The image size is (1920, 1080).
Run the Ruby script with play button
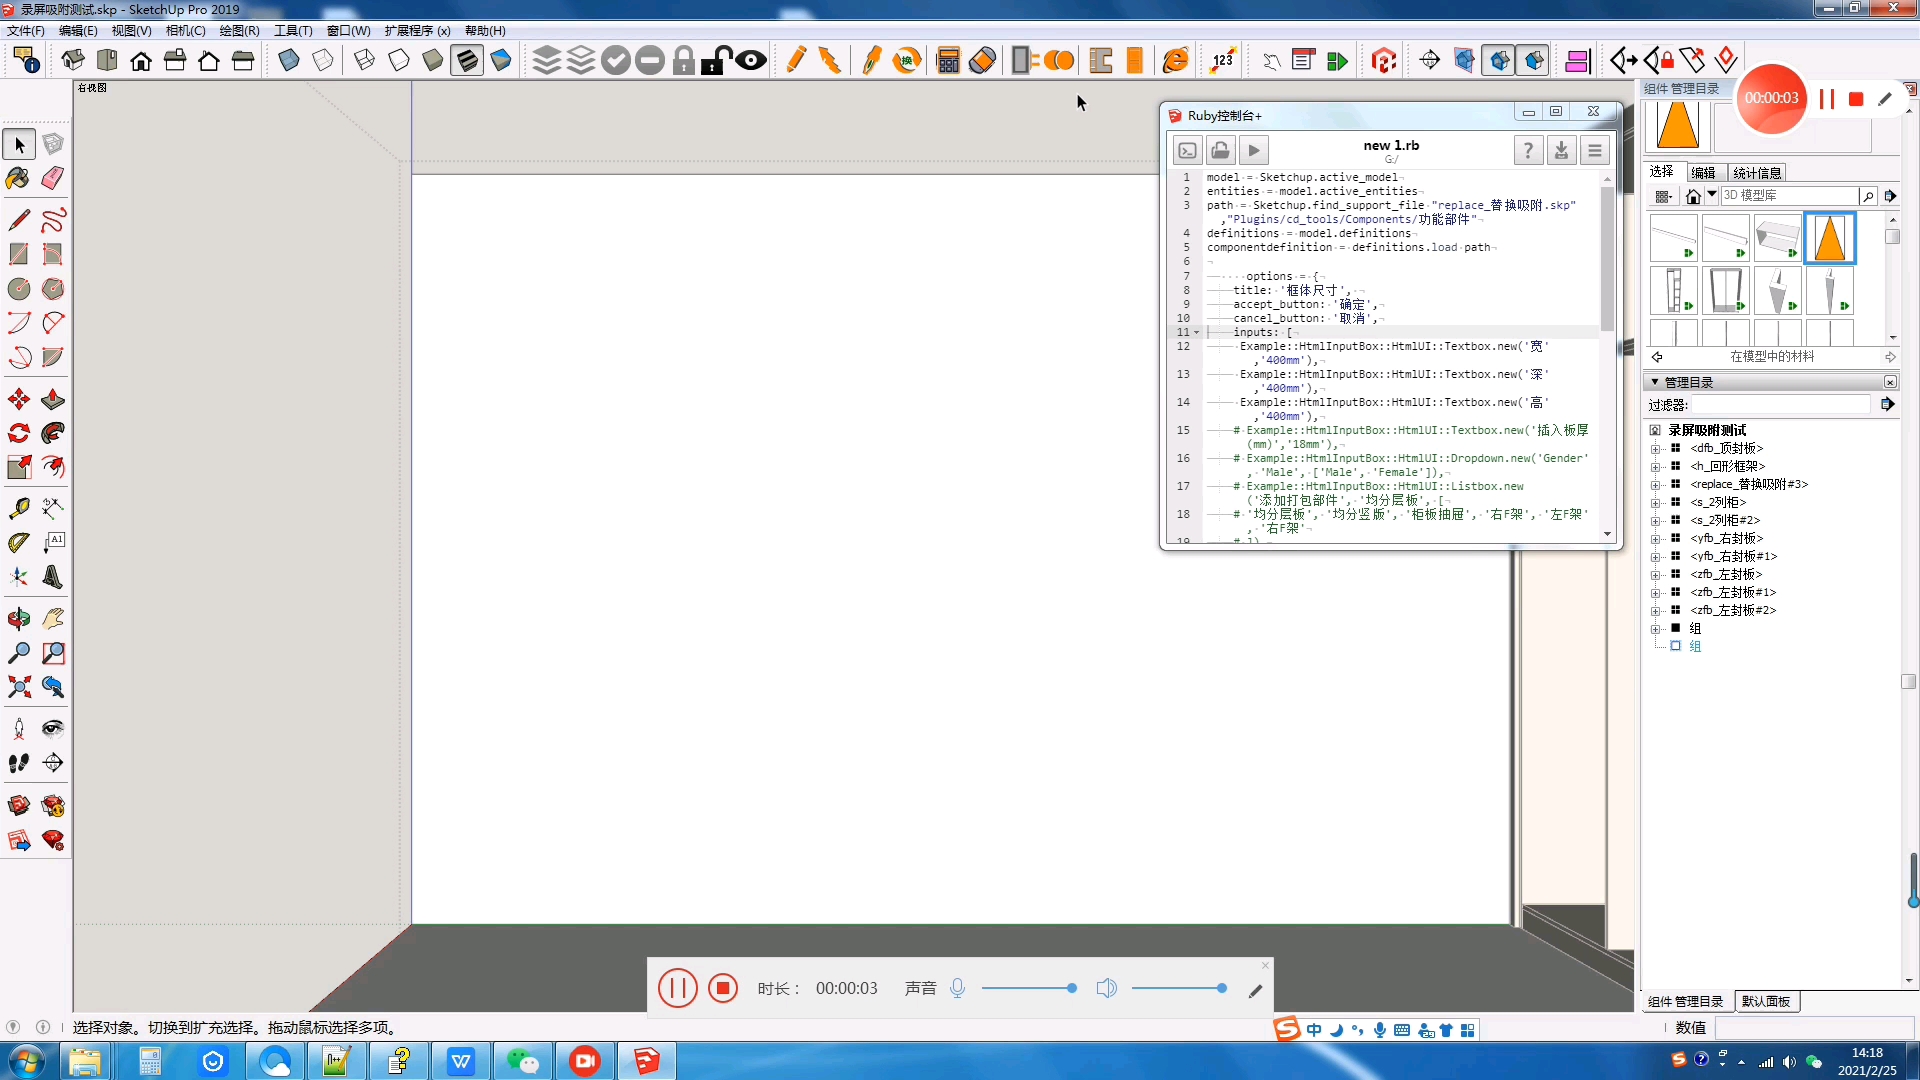(x=1254, y=151)
